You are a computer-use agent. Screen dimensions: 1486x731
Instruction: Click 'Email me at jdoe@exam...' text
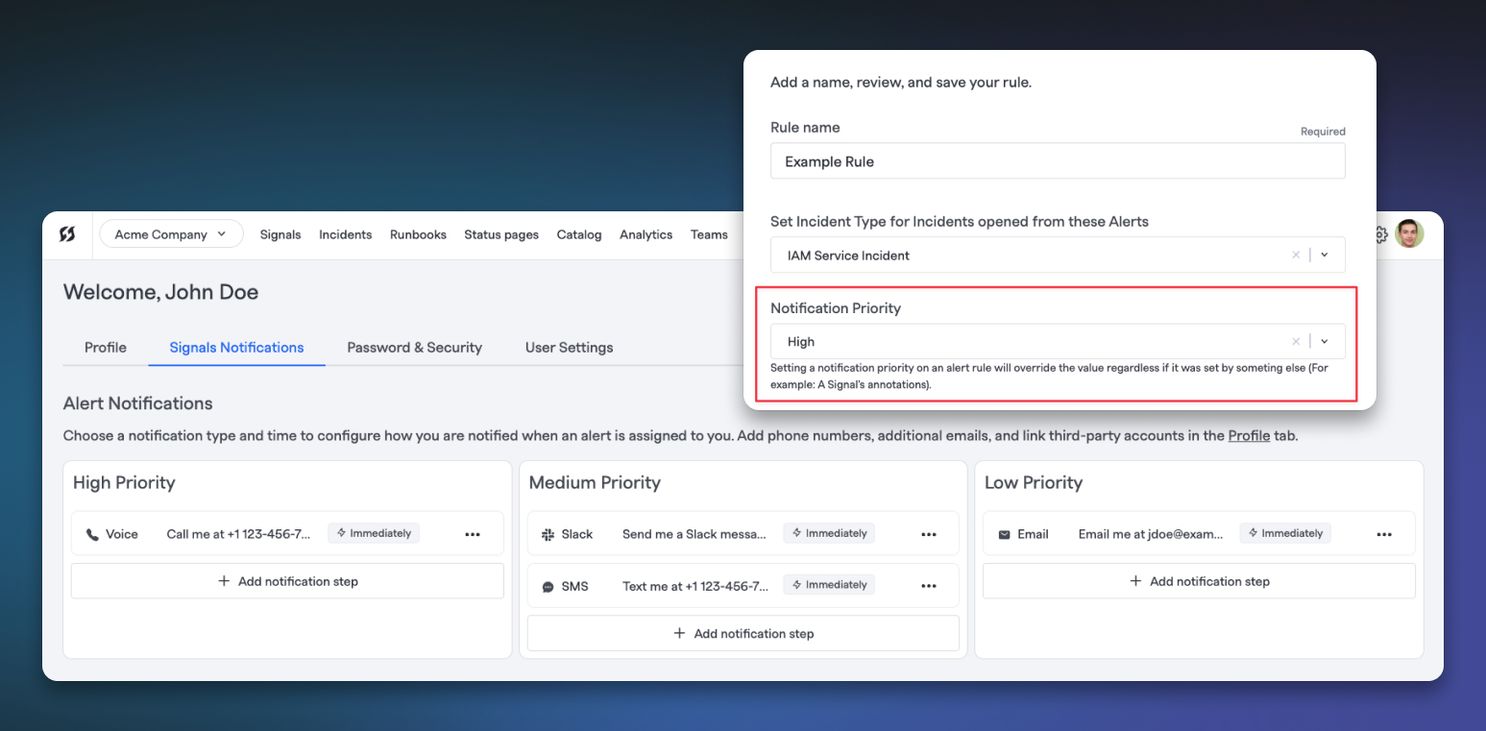click(1150, 534)
